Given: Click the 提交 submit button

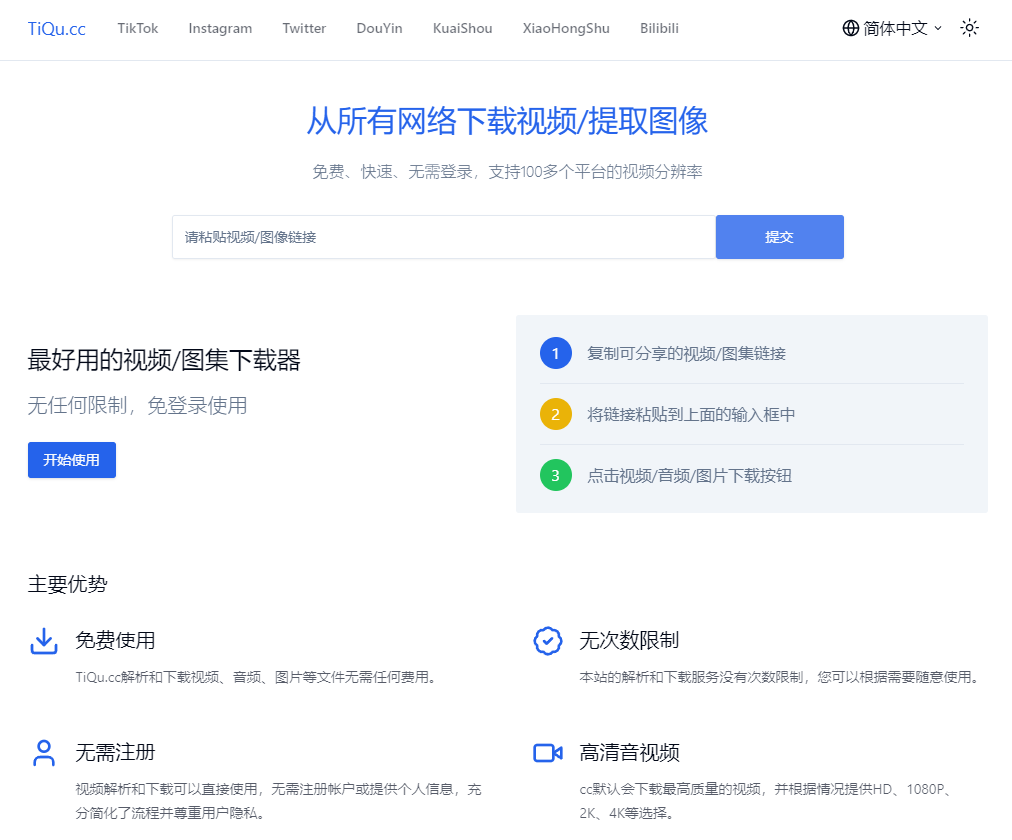Looking at the screenshot, I should (x=779, y=237).
